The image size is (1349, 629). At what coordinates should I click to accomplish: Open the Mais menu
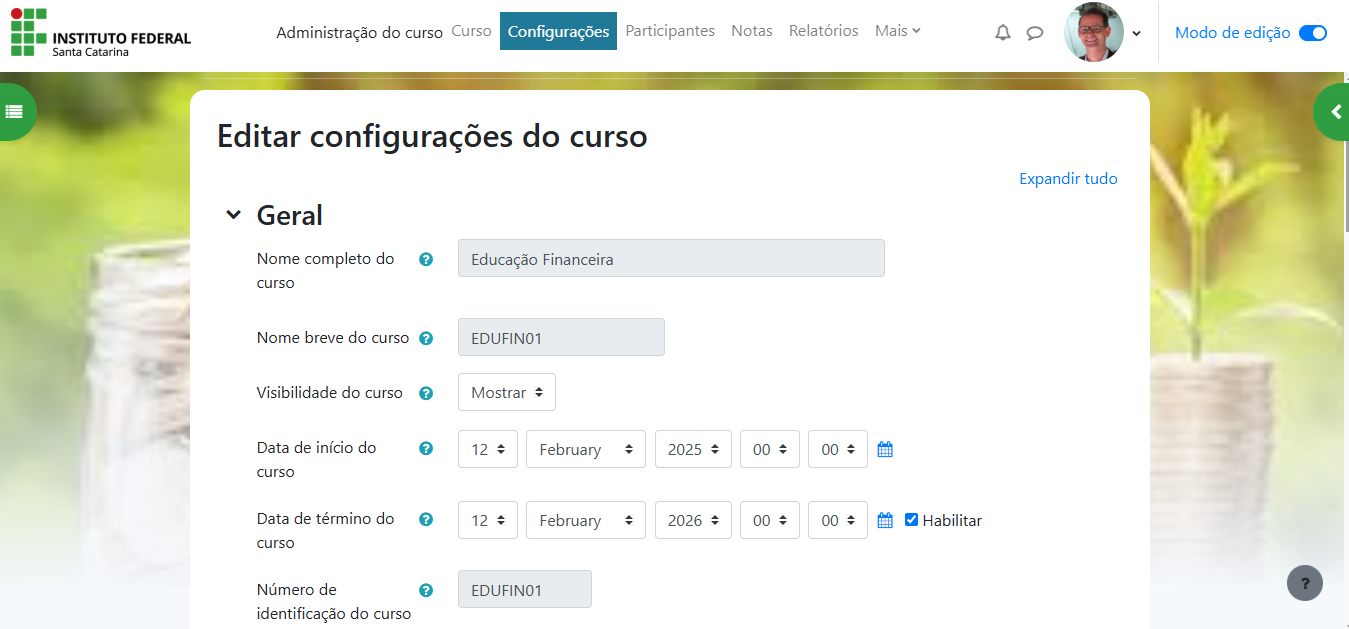(x=897, y=31)
